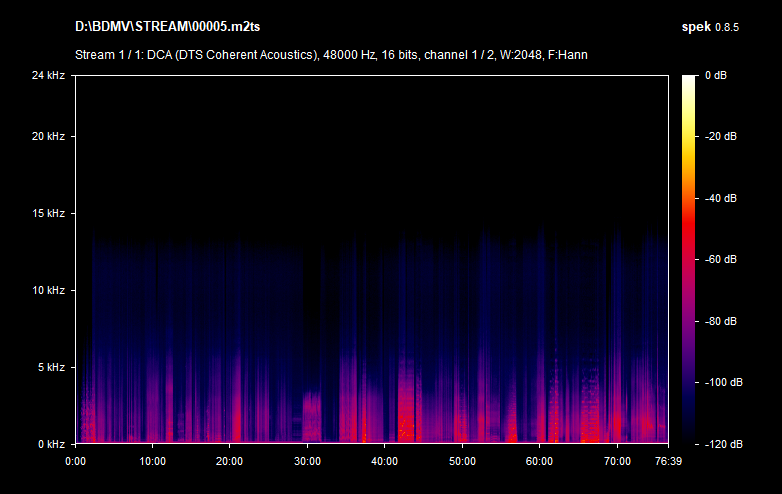Select the 20 kHz frequency axis label
Image resolution: width=782 pixels, height=494 pixels.
[47, 136]
